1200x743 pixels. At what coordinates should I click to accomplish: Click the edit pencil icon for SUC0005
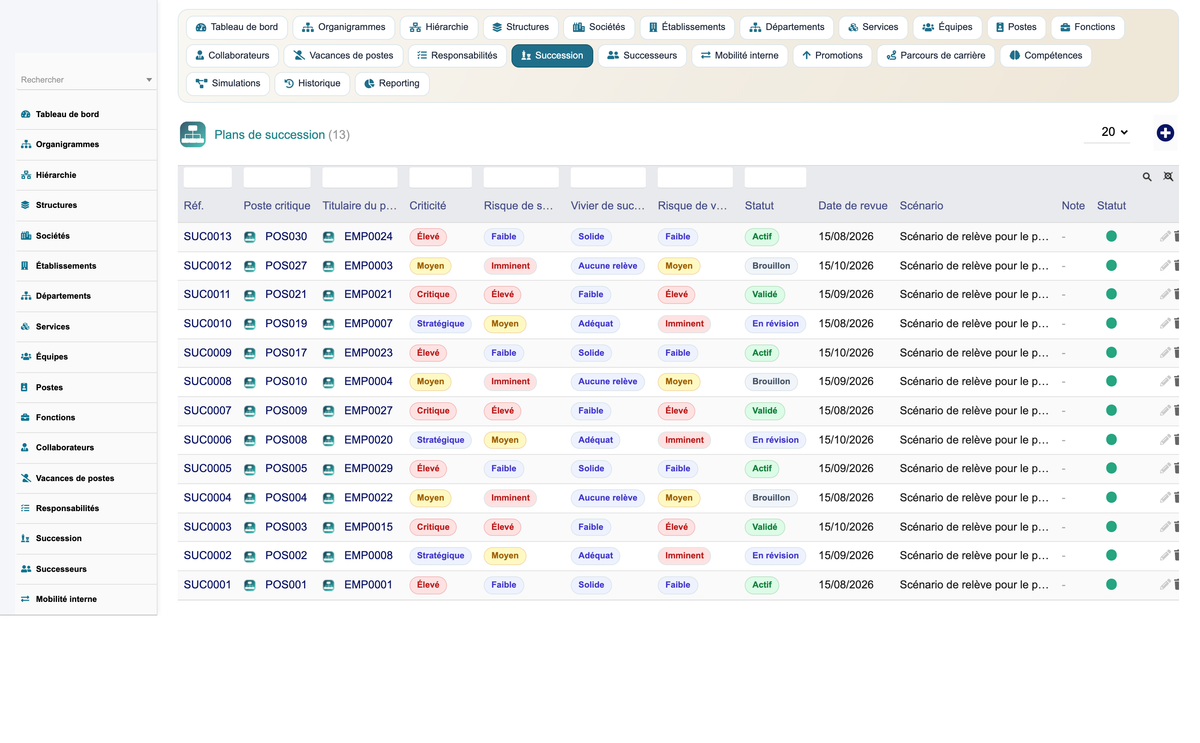1165,469
